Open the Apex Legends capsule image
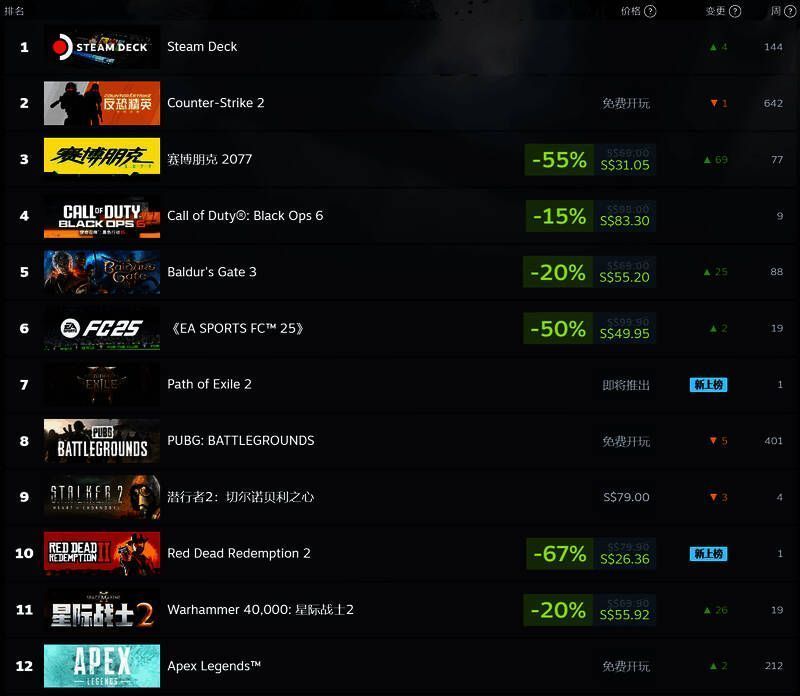 tap(102, 666)
